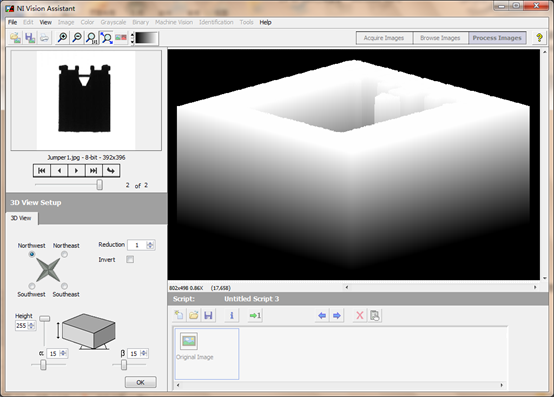The image size is (554, 397).
Task: Click the yellow help question mark icon
Action: [539, 37]
